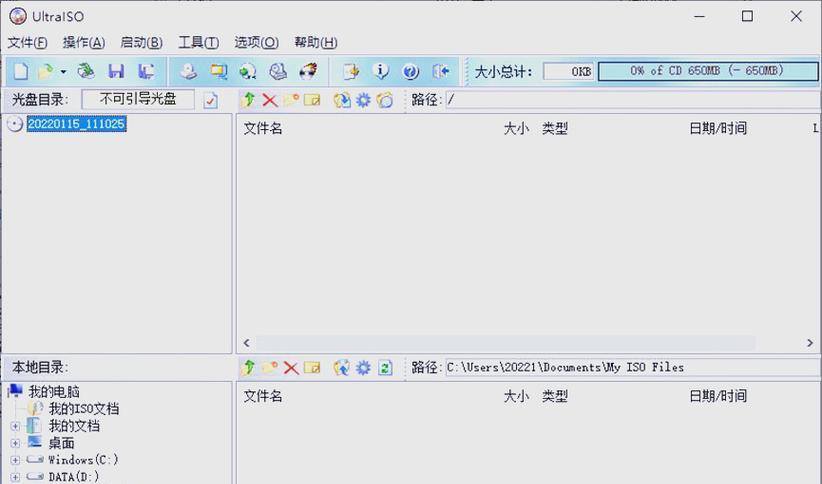This screenshot has height=484, width=822.
Task: Expand the 我的文档 tree node
Action: point(15,426)
